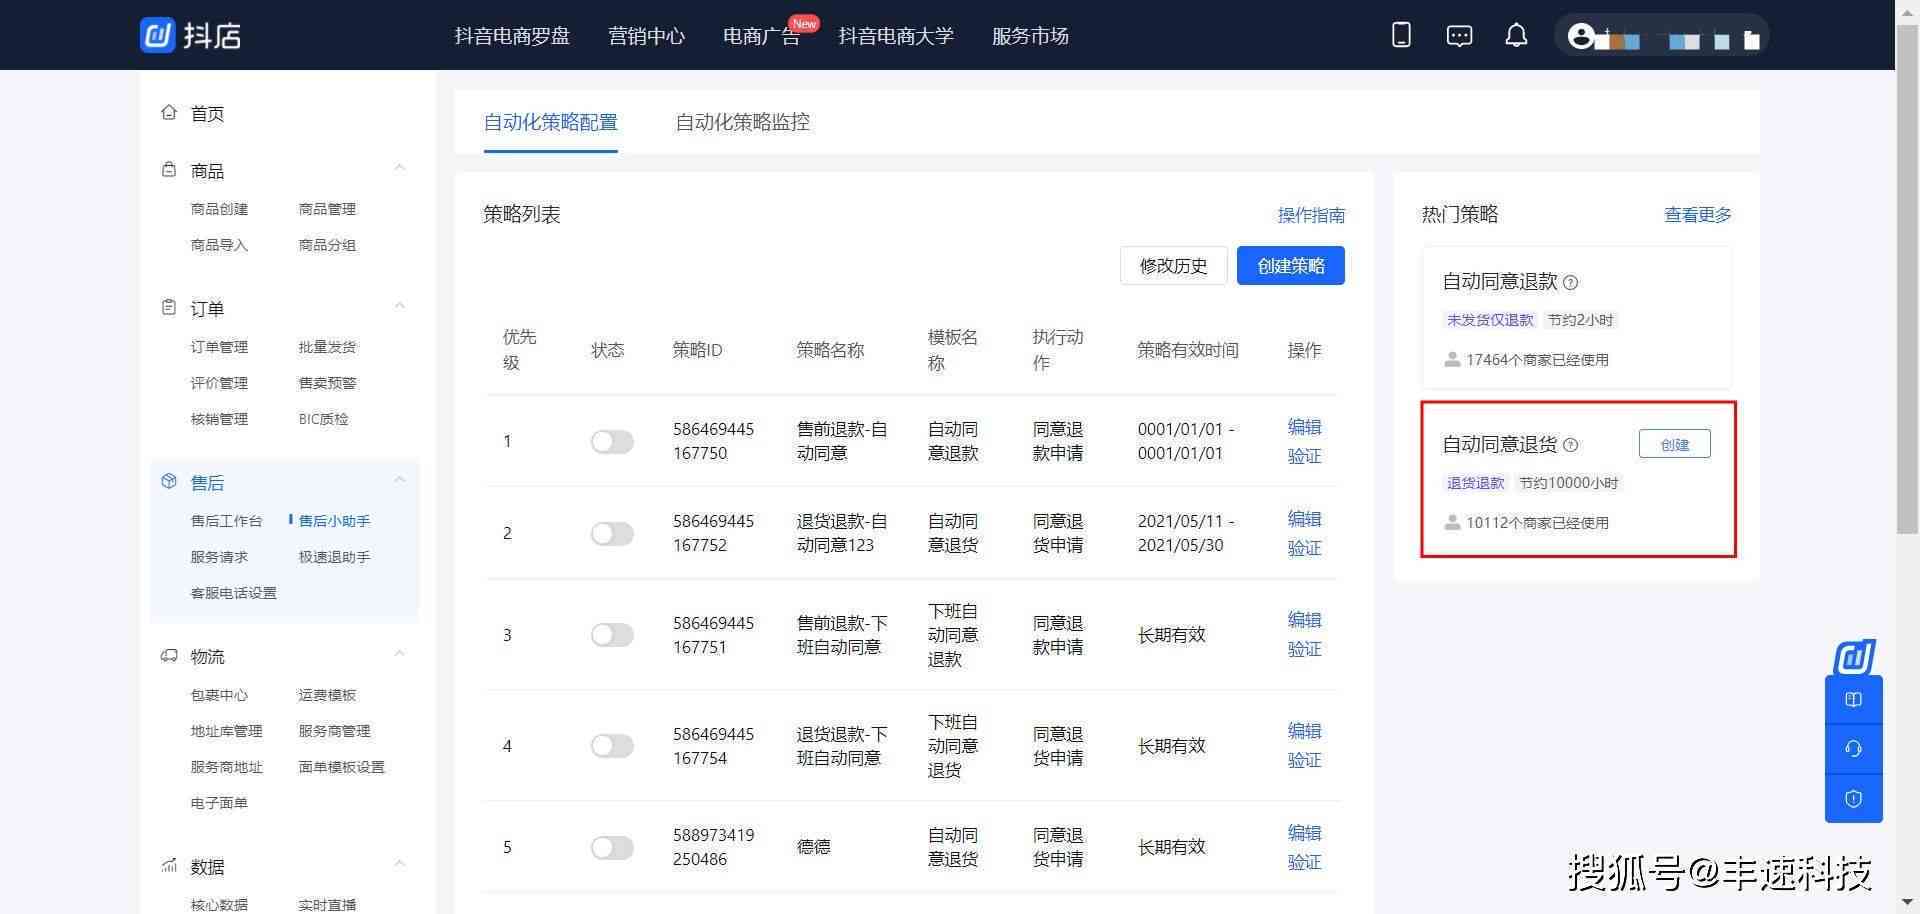Open 首页 in sidebar
Viewport: 1920px width, 914px height.
[207, 114]
